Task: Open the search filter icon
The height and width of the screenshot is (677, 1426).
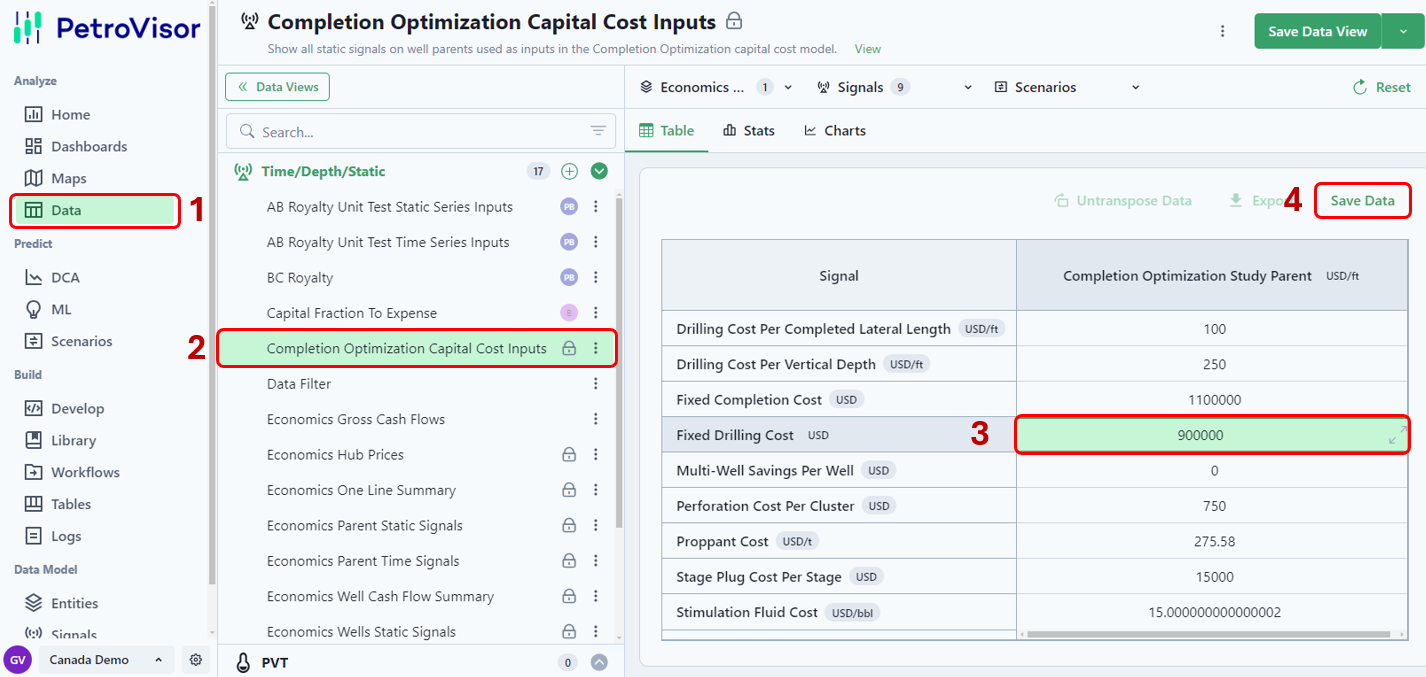Action: point(598,132)
